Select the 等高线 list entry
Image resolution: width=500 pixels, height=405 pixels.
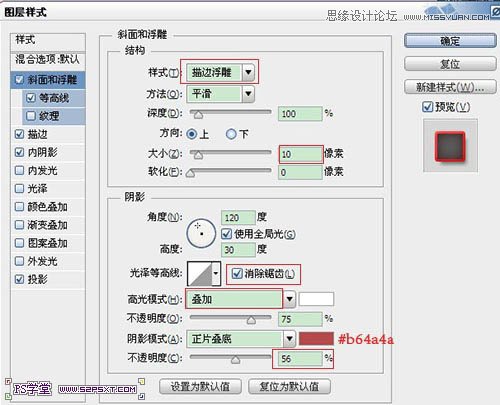[54, 98]
